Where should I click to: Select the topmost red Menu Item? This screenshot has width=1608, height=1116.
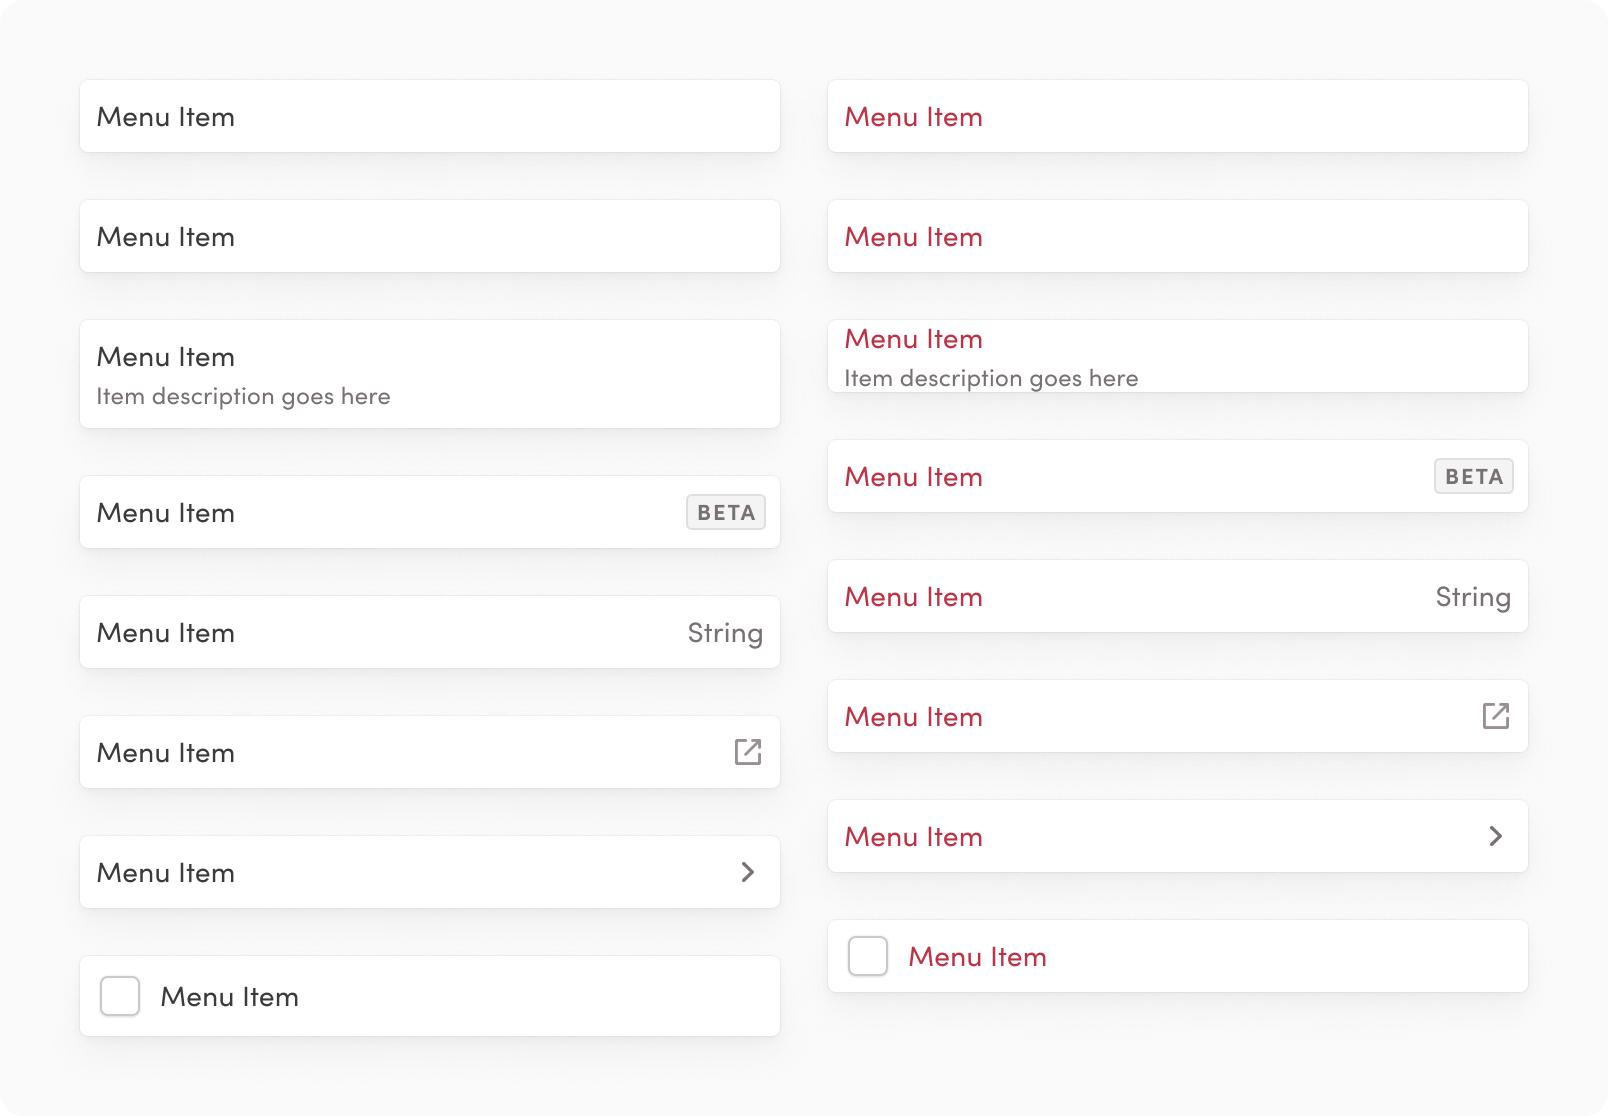click(x=914, y=117)
